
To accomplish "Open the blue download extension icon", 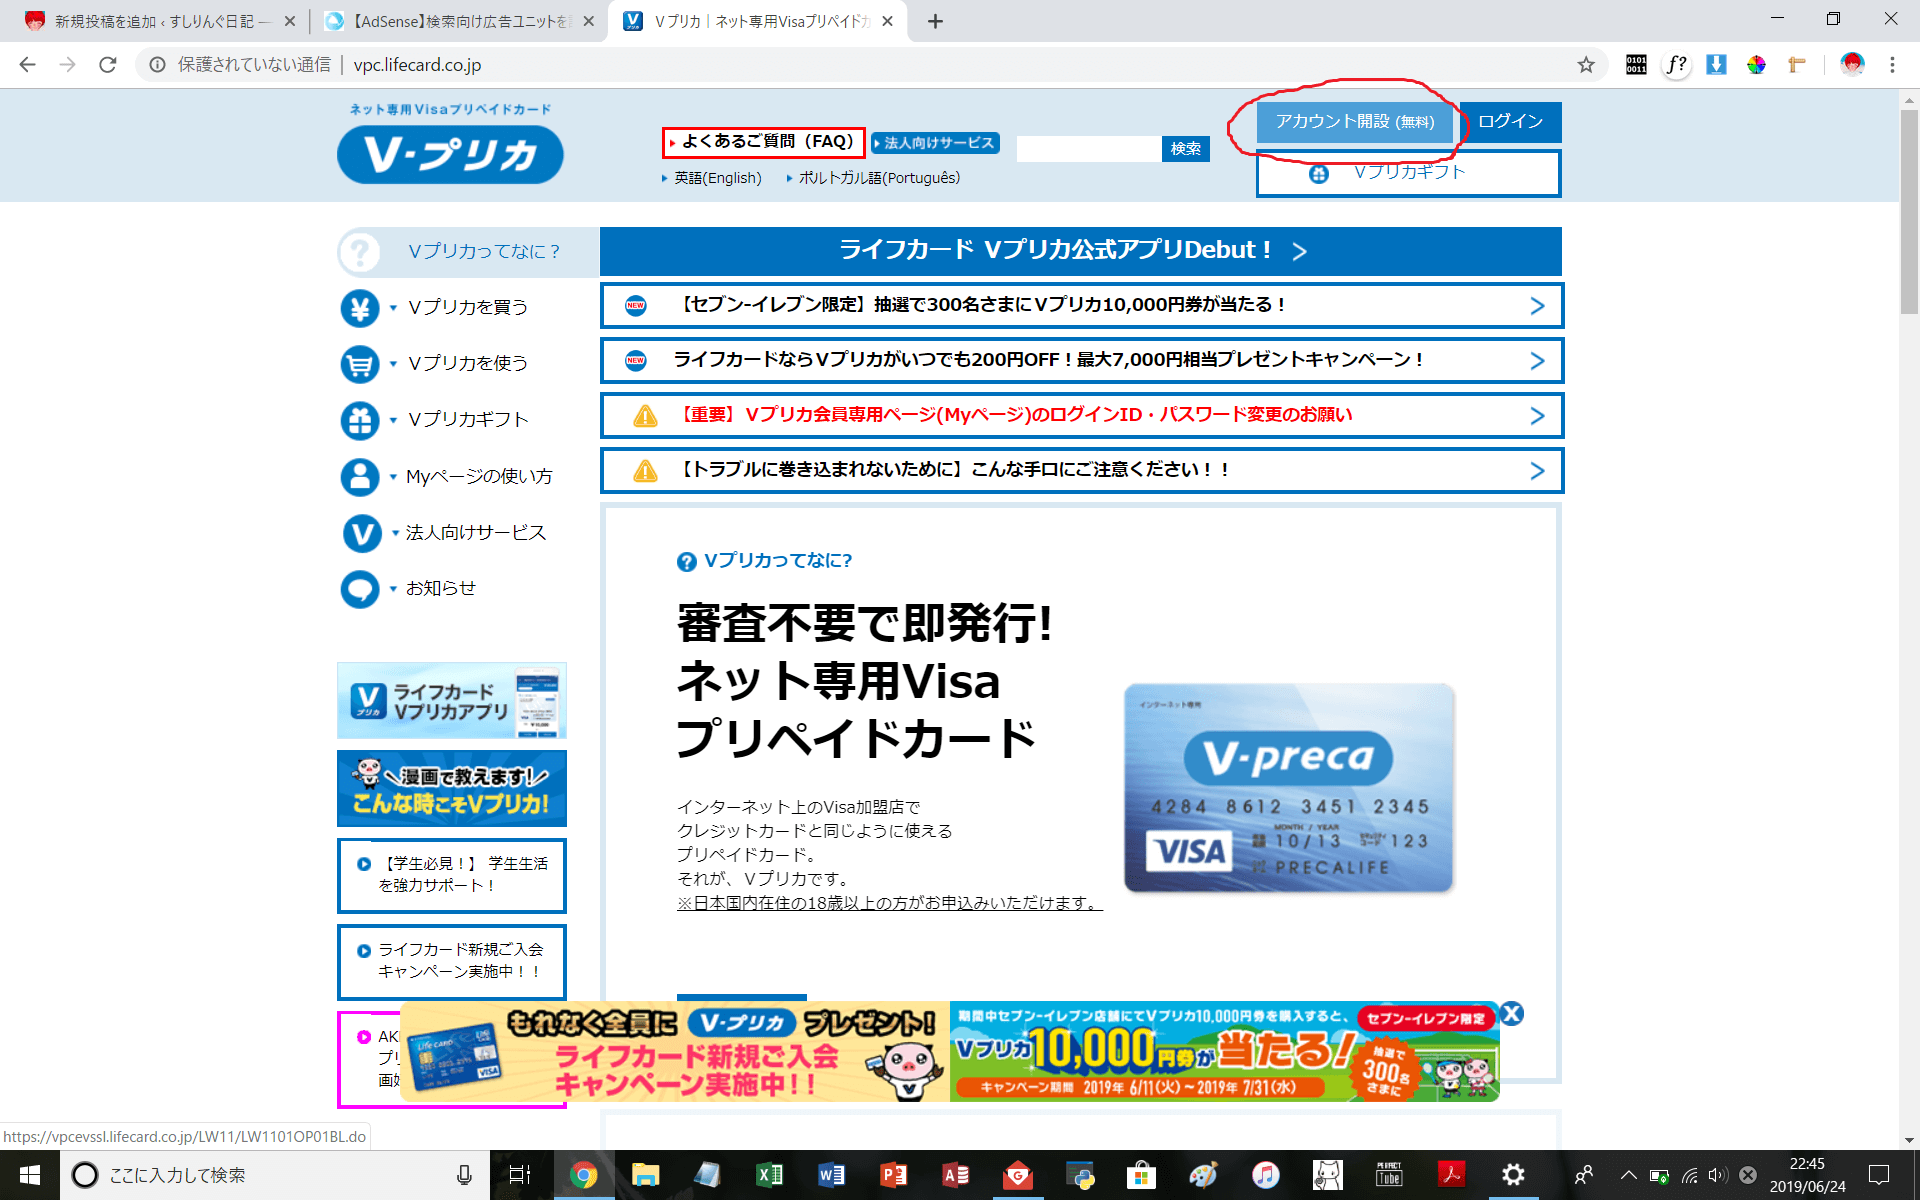I will (x=1716, y=65).
